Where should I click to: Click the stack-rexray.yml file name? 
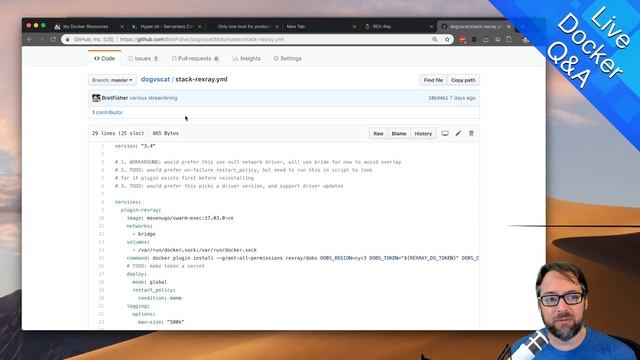pos(201,79)
